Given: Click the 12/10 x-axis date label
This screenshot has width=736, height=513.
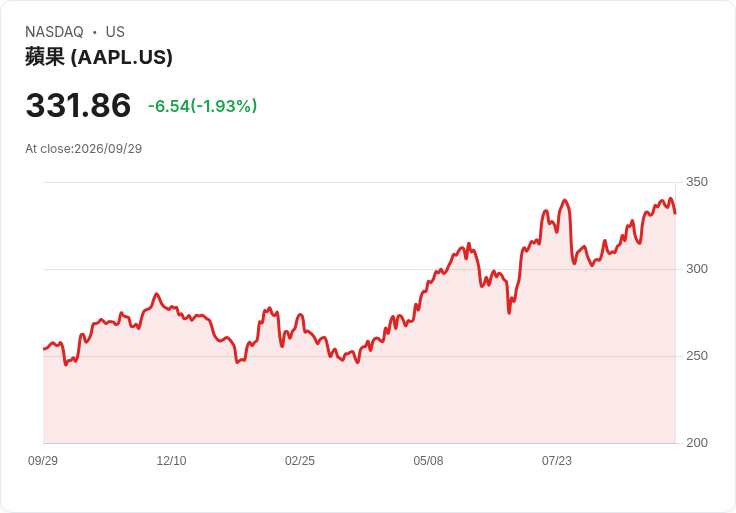Looking at the screenshot, I should click(x=171, y=461).
